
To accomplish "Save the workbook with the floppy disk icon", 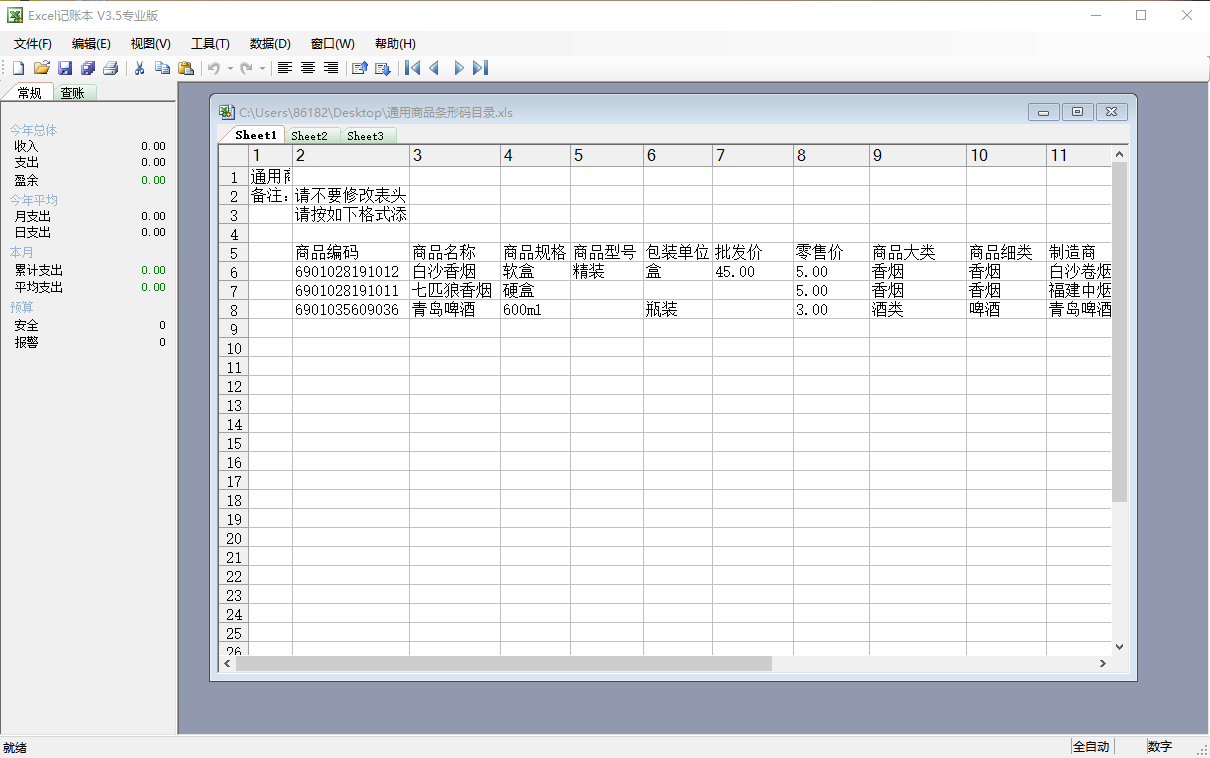I will (x=65, y=68).
